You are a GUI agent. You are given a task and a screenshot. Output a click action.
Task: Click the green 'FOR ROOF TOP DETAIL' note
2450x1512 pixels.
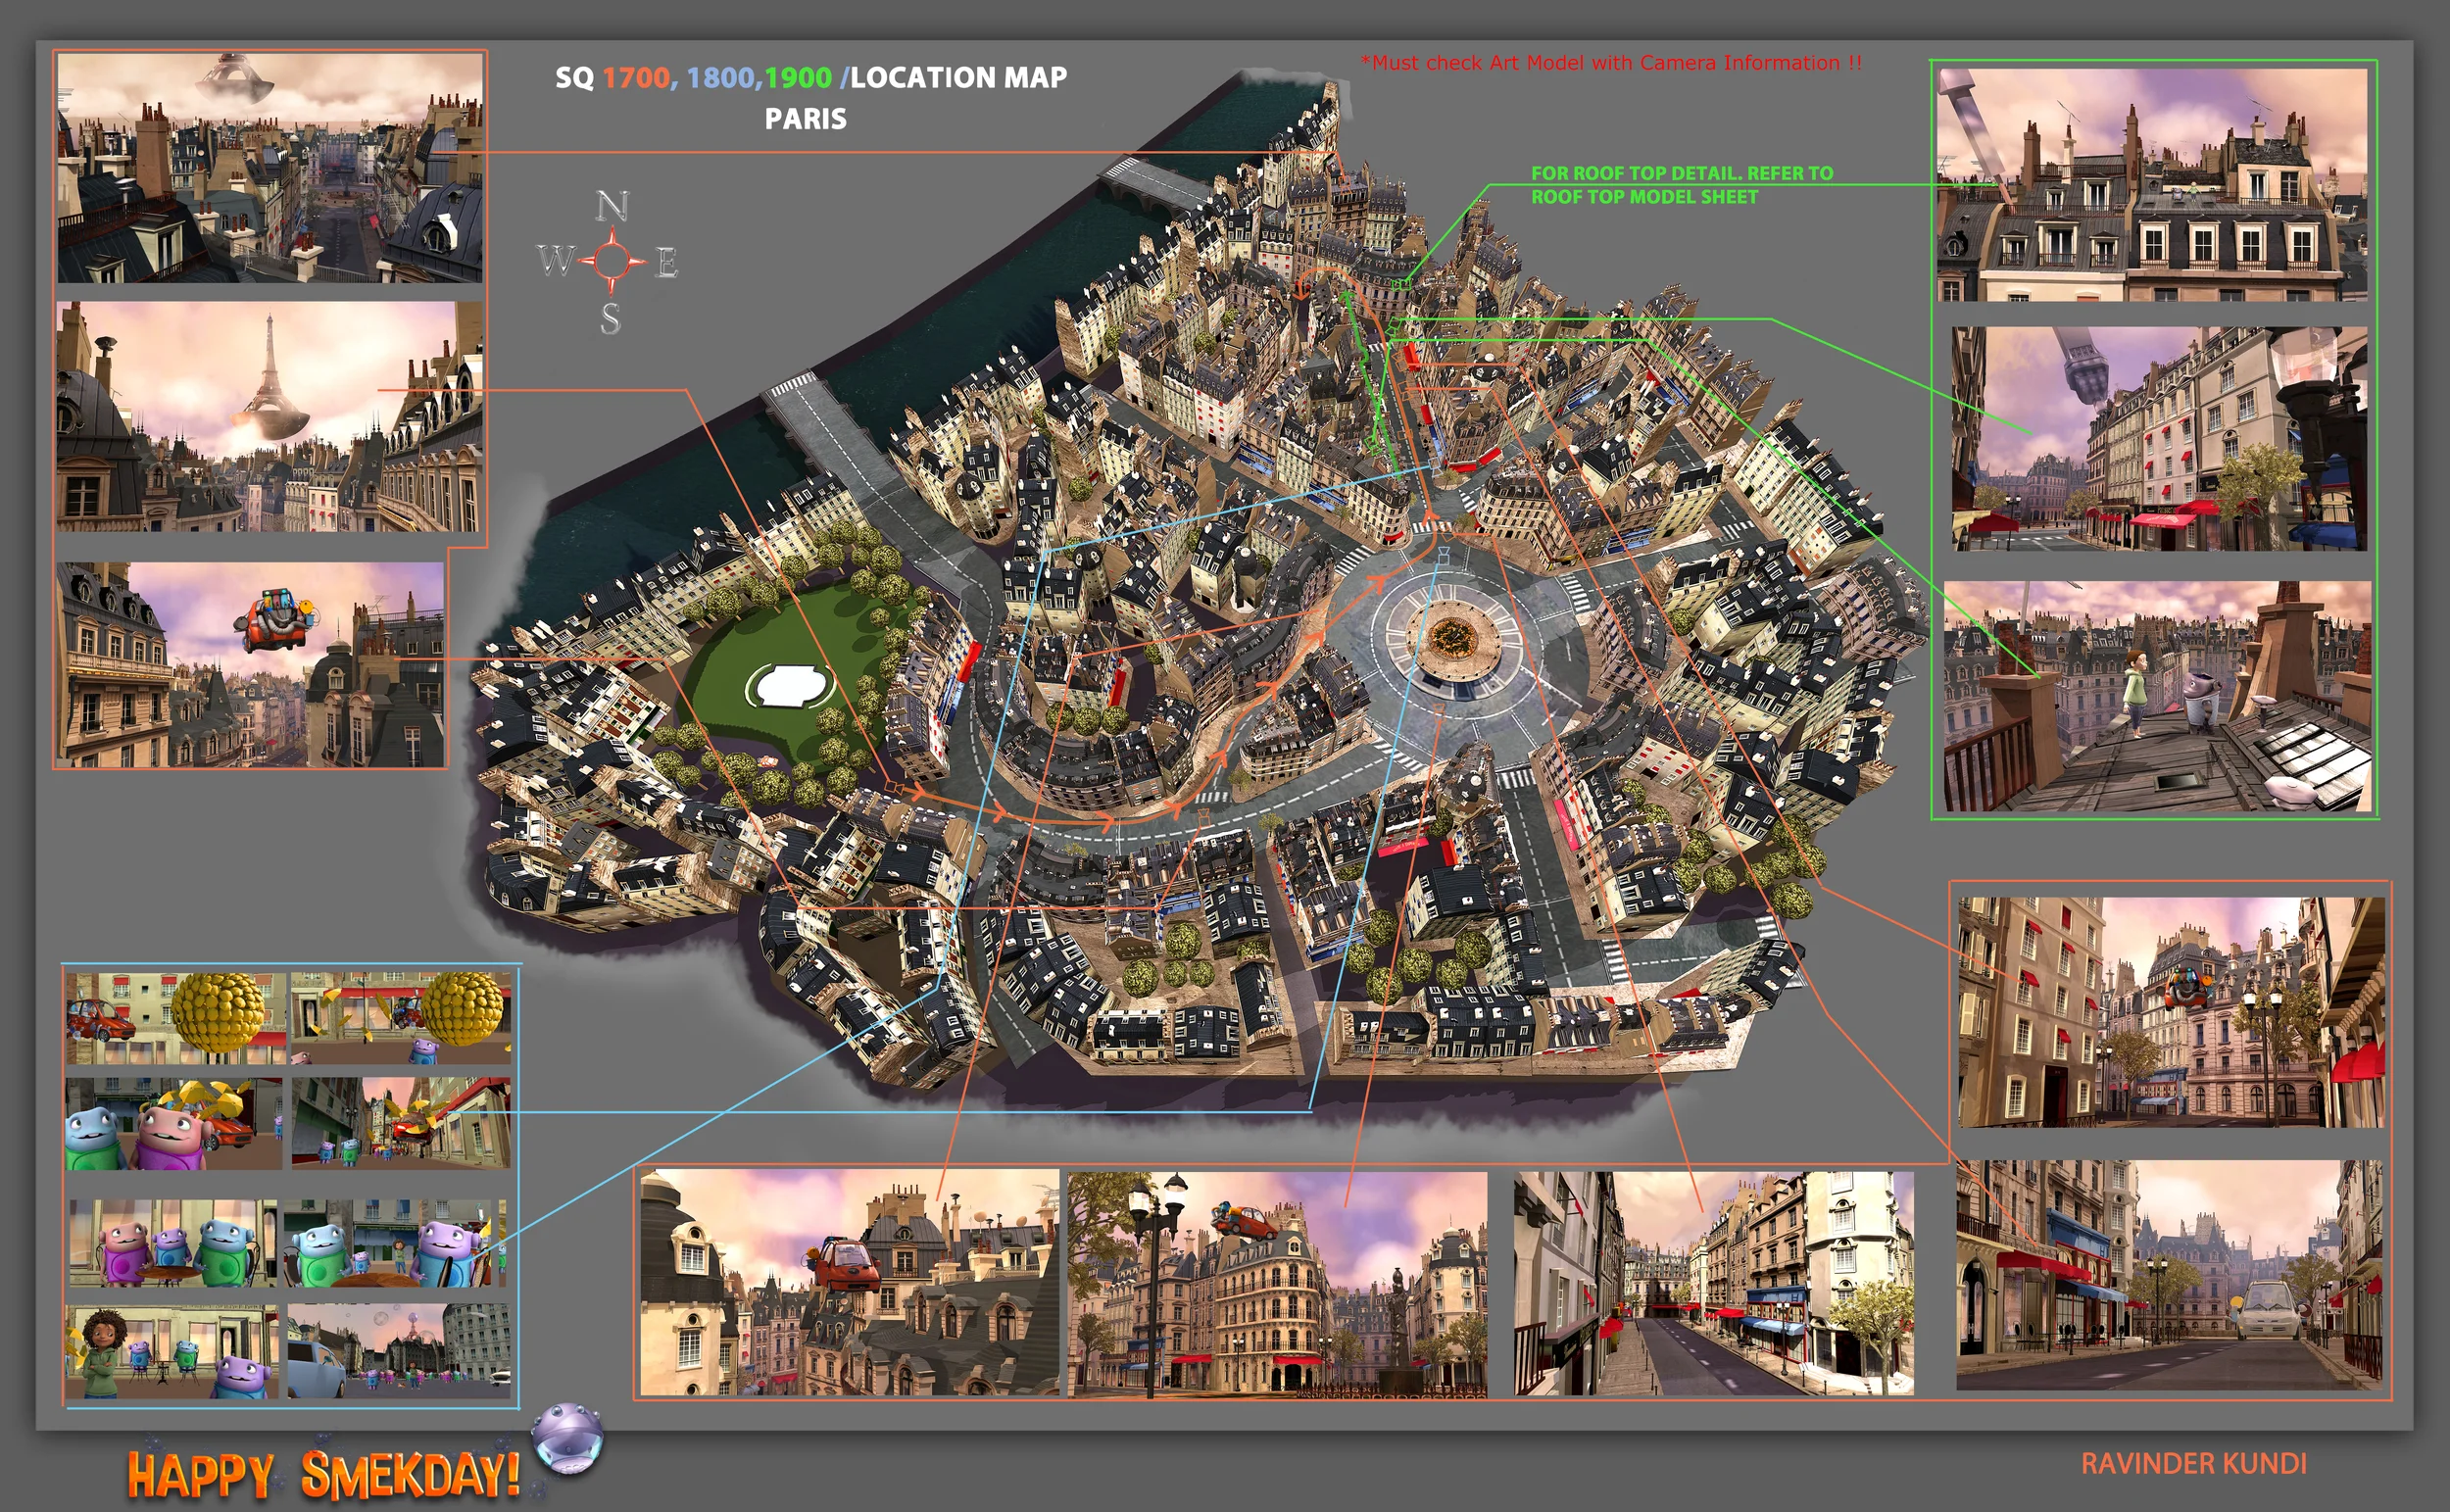tap(1682, 185)
